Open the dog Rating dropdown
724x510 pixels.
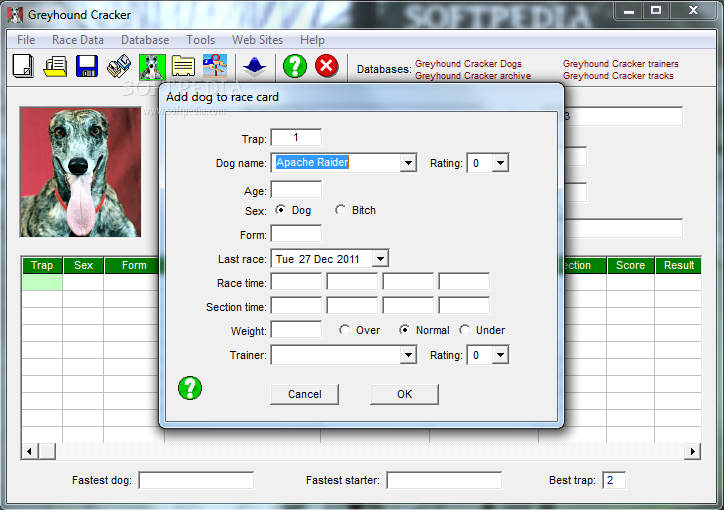click(500, 163)
